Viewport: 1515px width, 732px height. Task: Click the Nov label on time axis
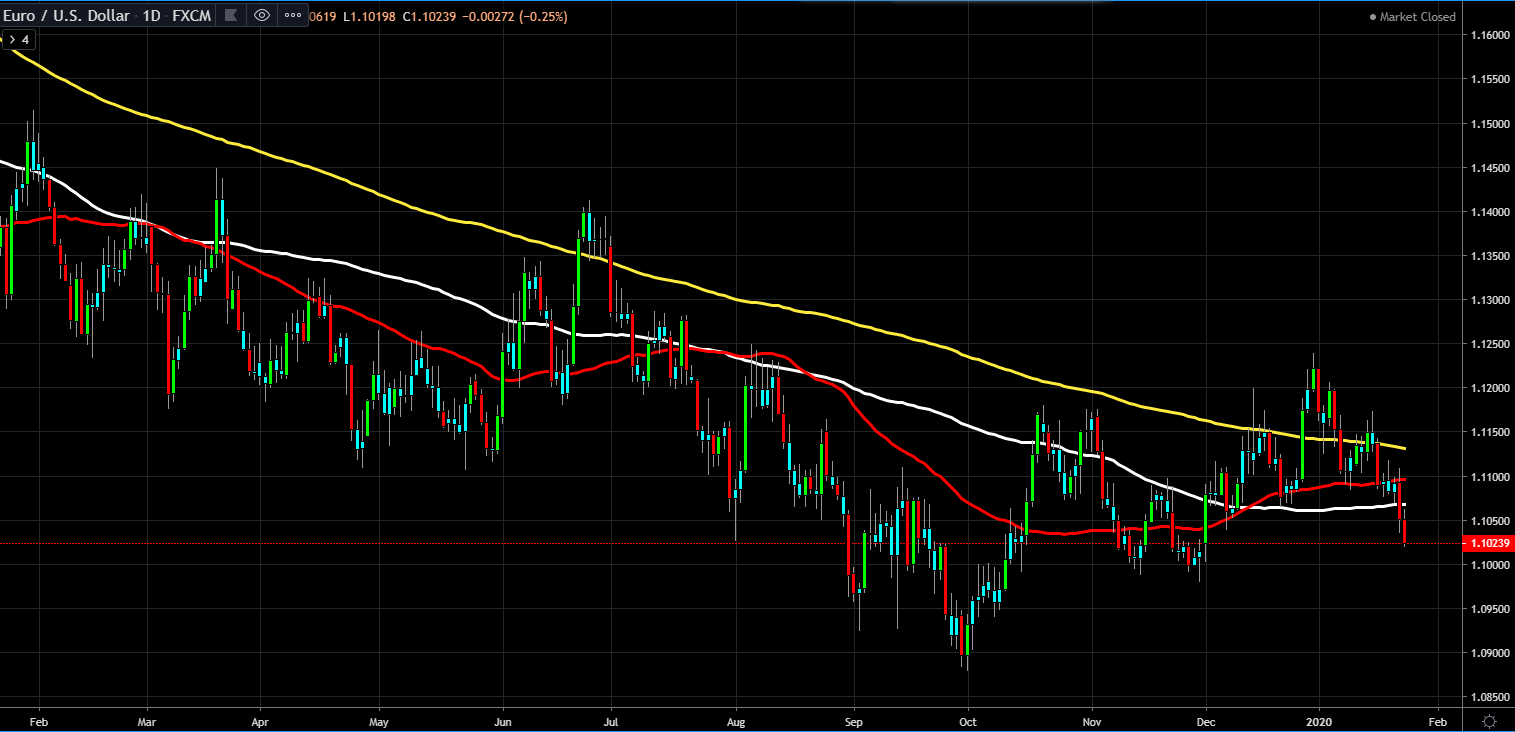coord(1091,720)
